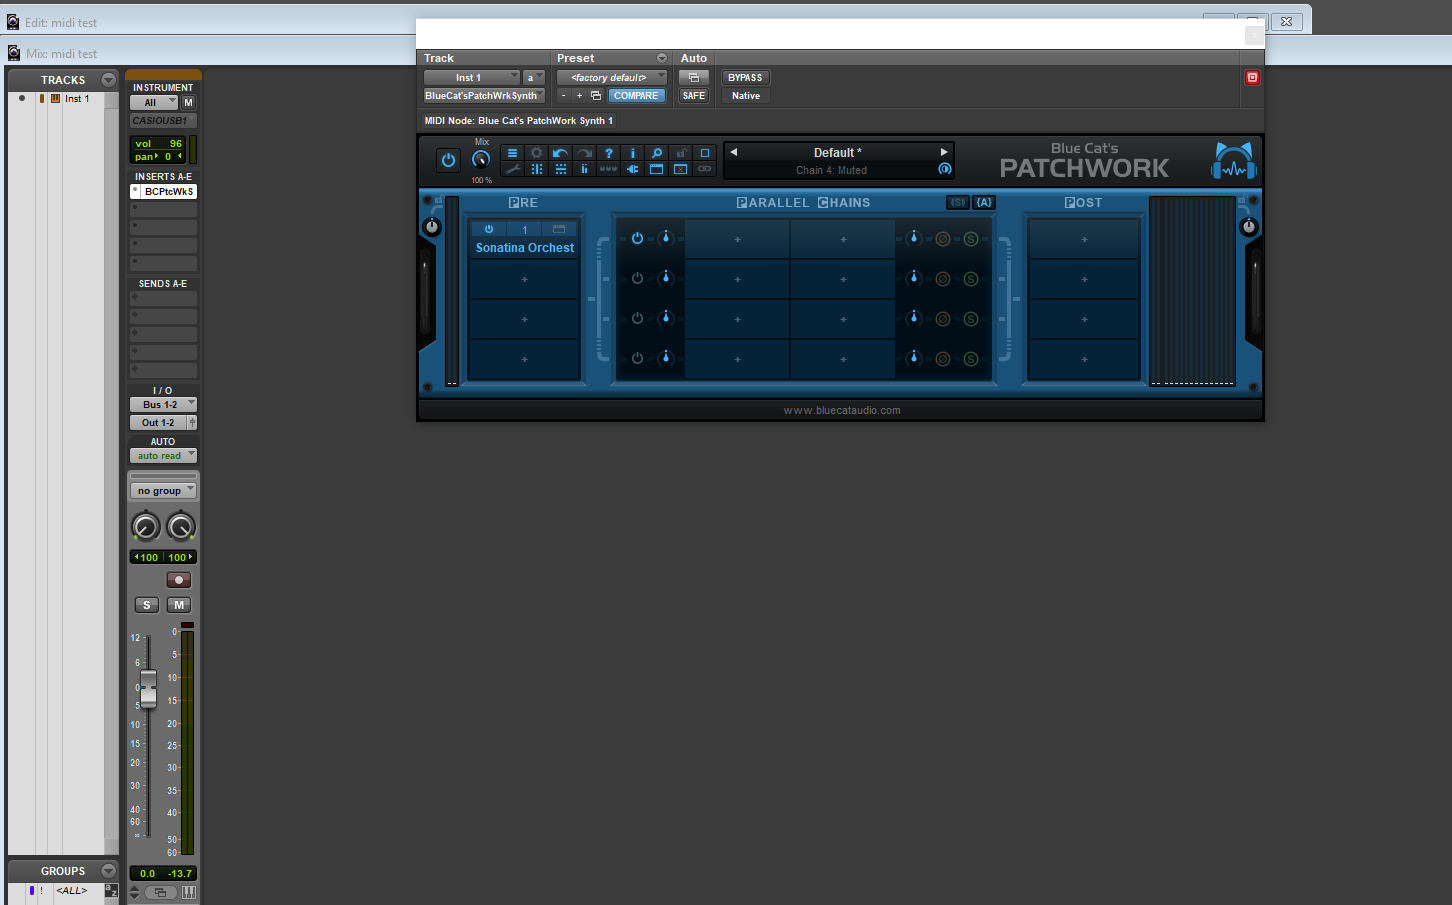The image size is (1452, 905).
Task: Open the insert position 'a' dropdown
Action: tap(534, 77)
